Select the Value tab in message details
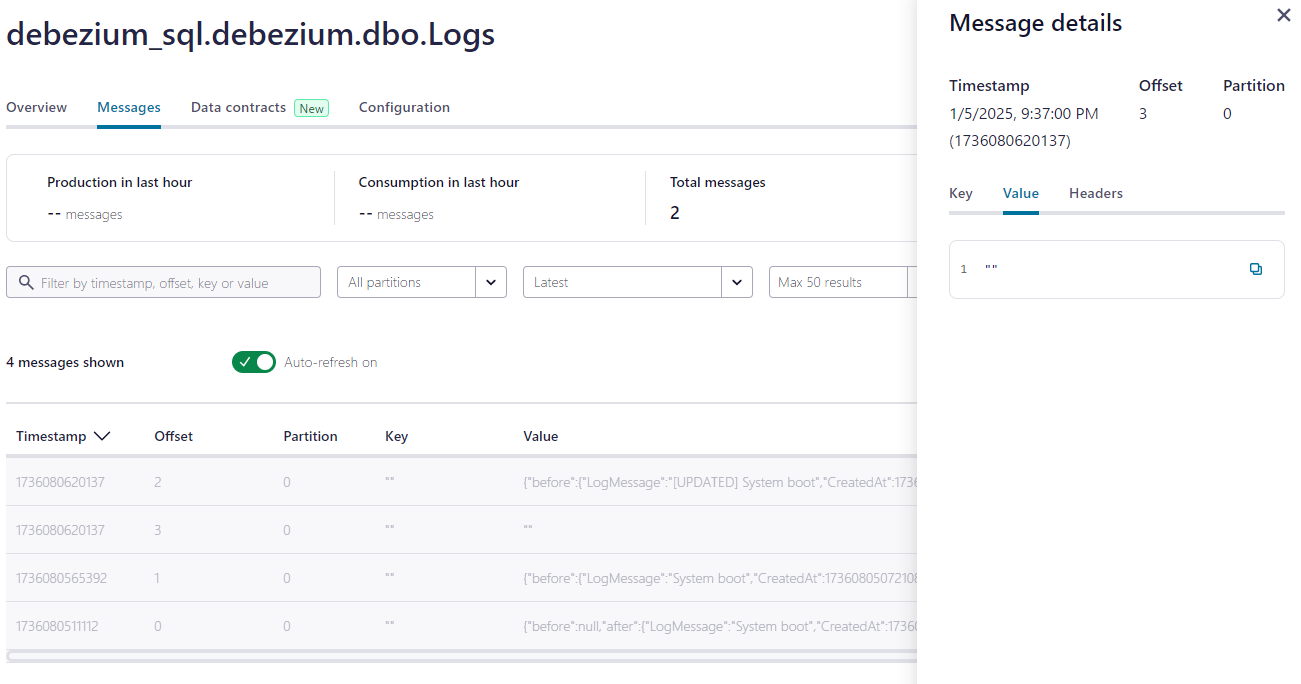Viewport: 1301px width, 684px height. 1020,193
